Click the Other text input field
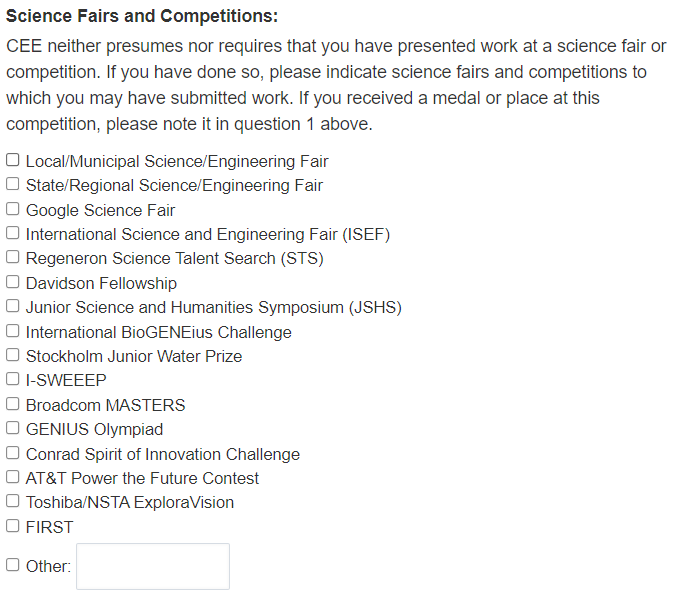This screenshot has width=677, height=603. [153, 566]
